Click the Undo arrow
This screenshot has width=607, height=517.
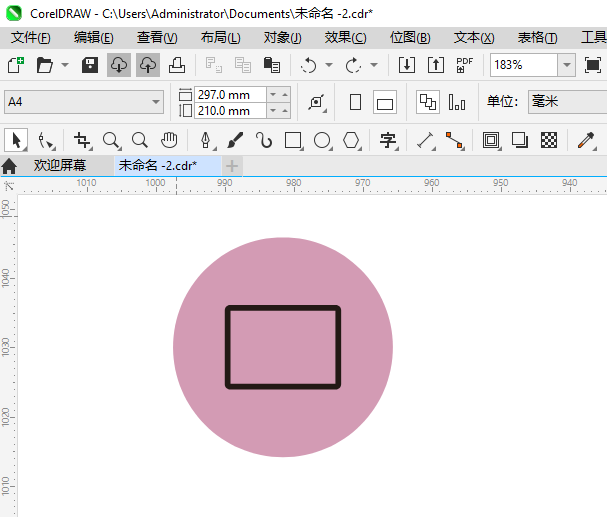pos(309,65)
